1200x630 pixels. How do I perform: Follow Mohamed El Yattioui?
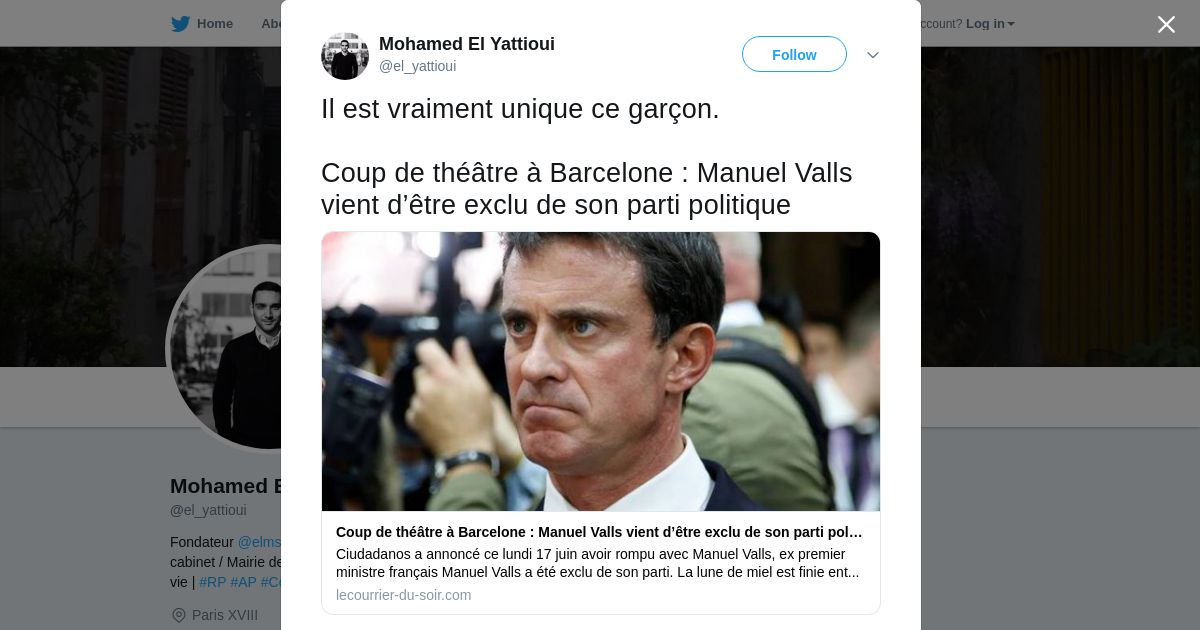[x=794, y=54]
